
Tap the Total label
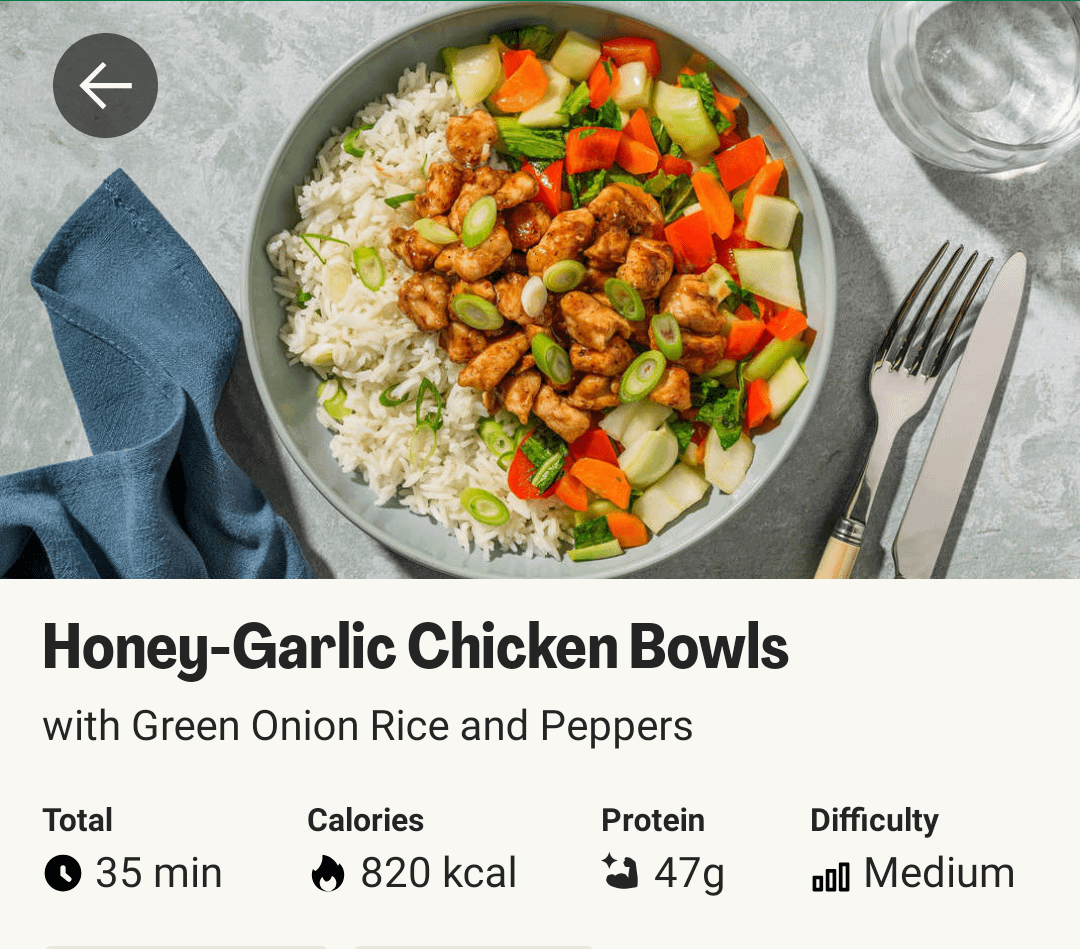pos(78,820)
